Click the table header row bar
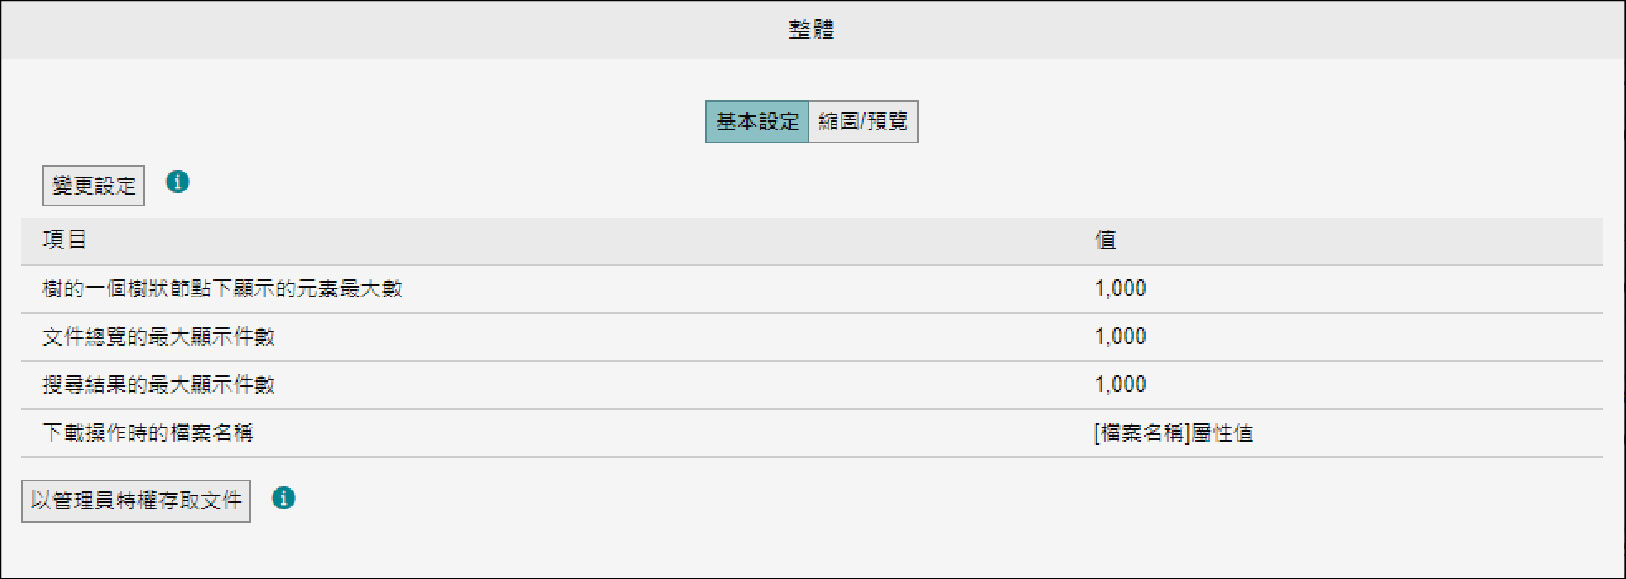Image resolution: width=1626 pixels, height=579 pixels. pyautogui.click(x=812, y=241)
